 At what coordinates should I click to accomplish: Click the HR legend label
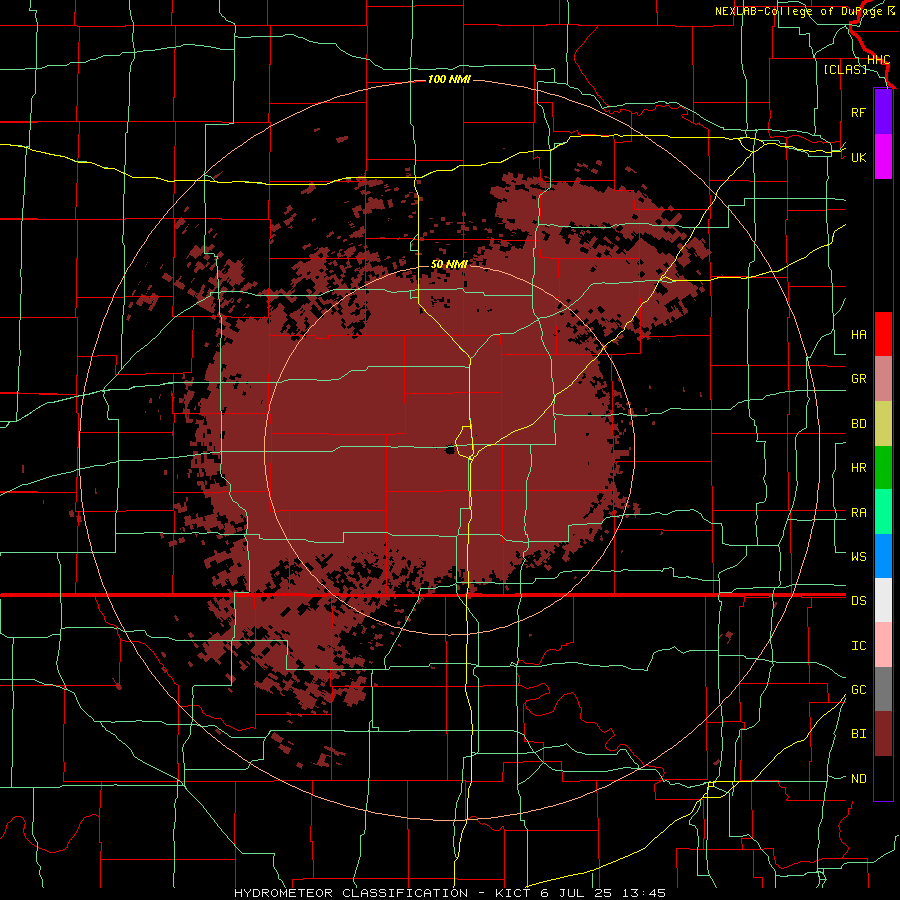click(x=858, y=468)
